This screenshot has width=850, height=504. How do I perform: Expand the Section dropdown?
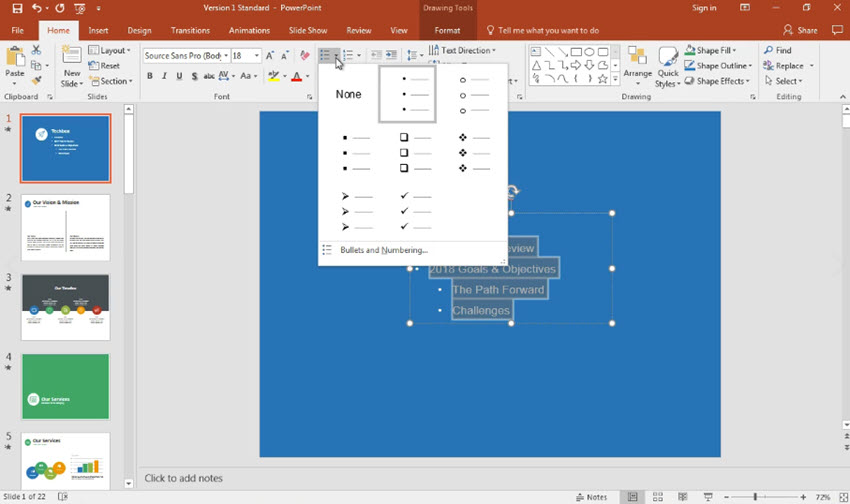click(x=111, y=81)
